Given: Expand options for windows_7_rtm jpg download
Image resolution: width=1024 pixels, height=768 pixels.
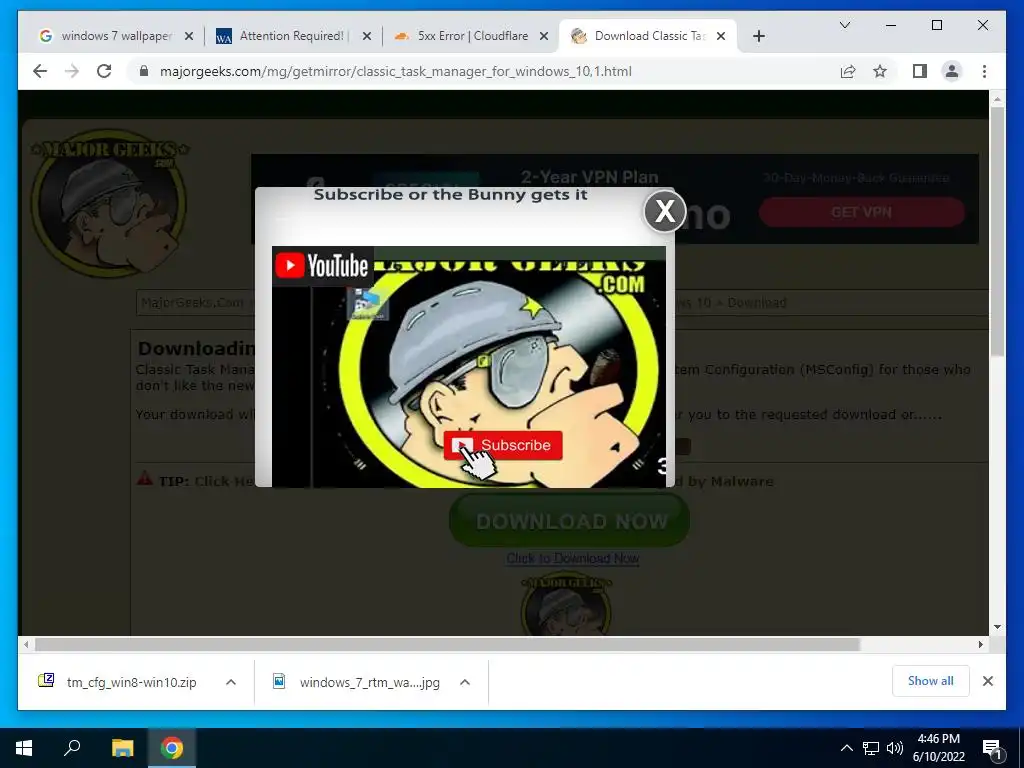Looking at the screenshot, I should pos(465,682).
